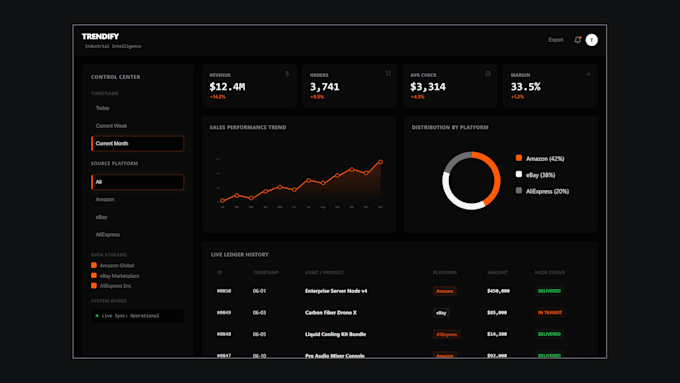The height and width of the screenshot is (383, 680).
Task: Toggle the AliExpress Ent. data stream checkbox
Action: point(94,286)
